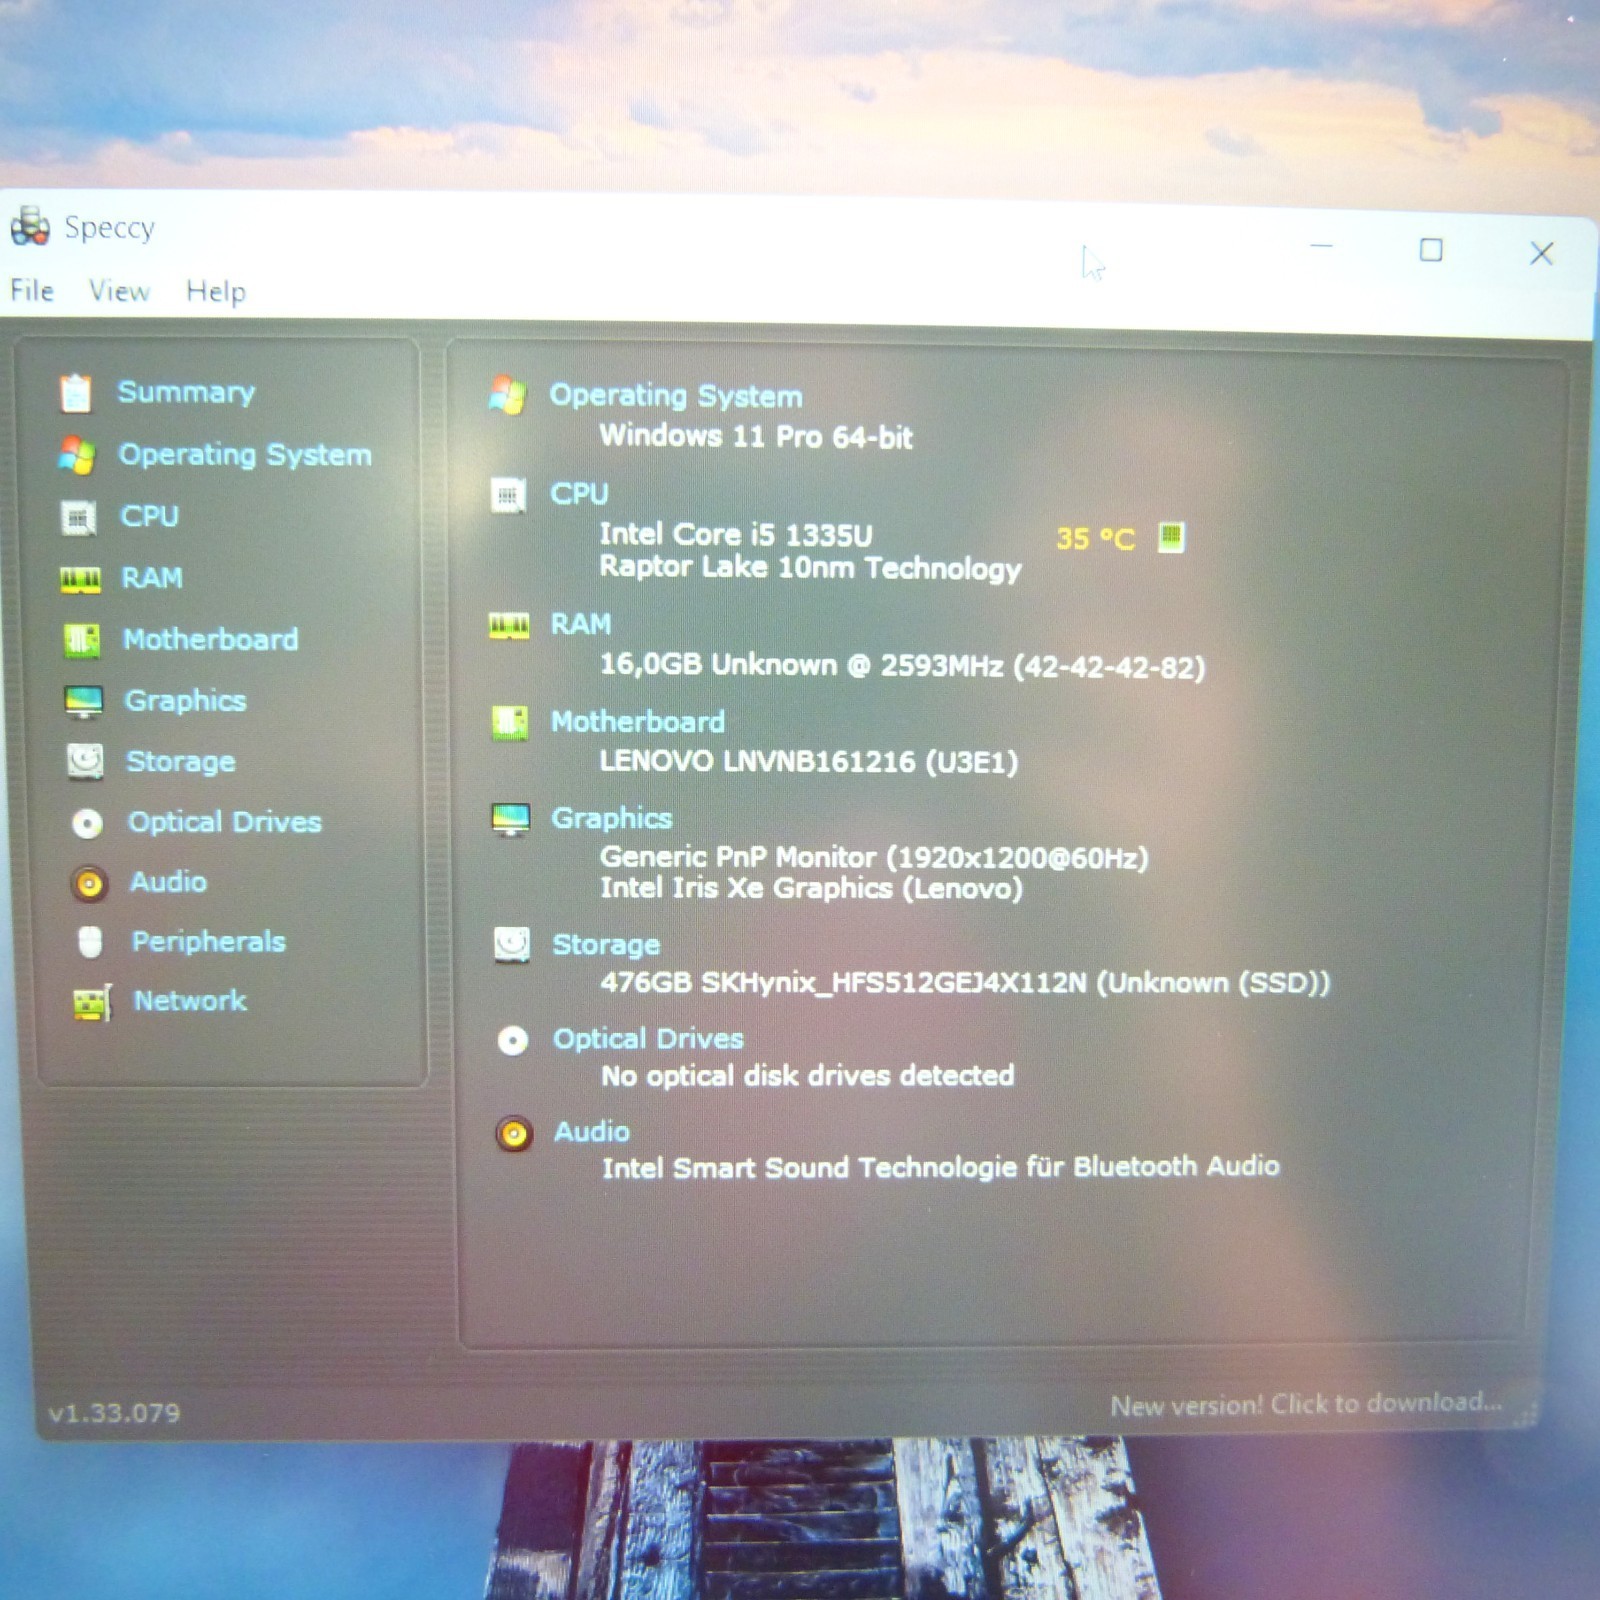This screenshot has height=1600, width=1600.
Task: Click the Motherboard icon in sidebar
Action: [82, 640]
